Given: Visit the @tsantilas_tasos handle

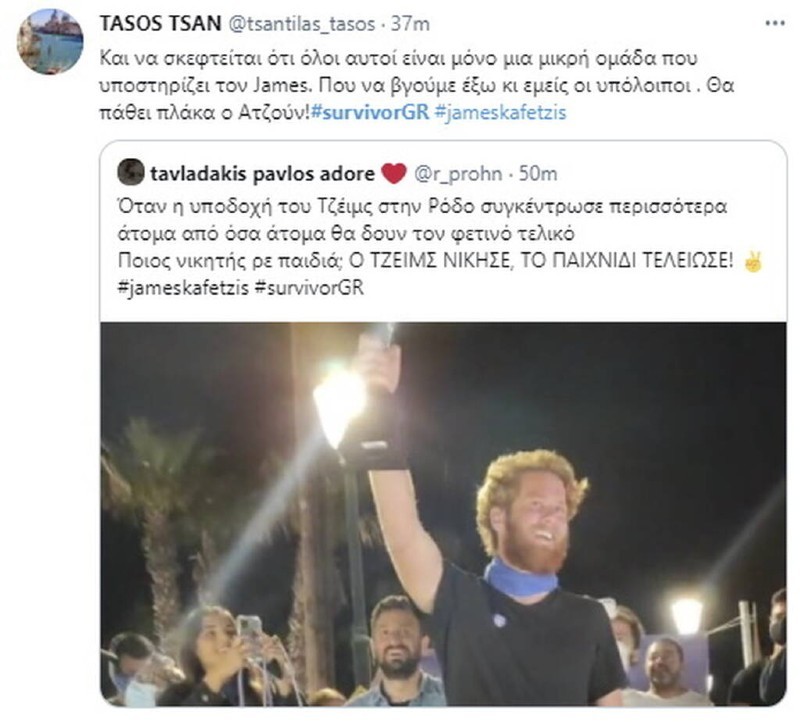Looking at the screenshot, I should [301, 24].
